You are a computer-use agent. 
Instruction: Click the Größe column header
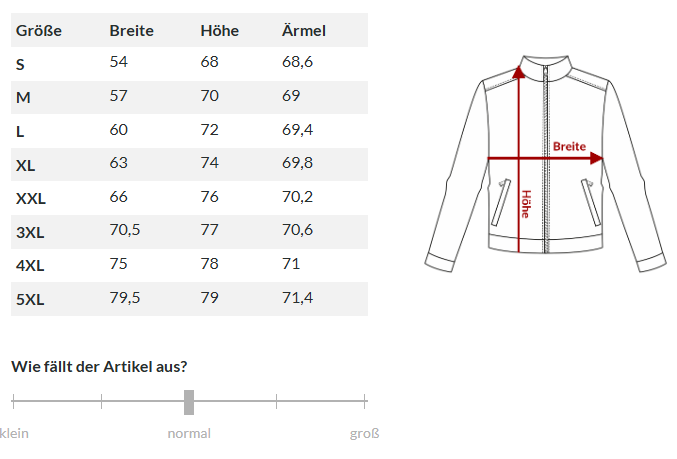coord(39,30)
